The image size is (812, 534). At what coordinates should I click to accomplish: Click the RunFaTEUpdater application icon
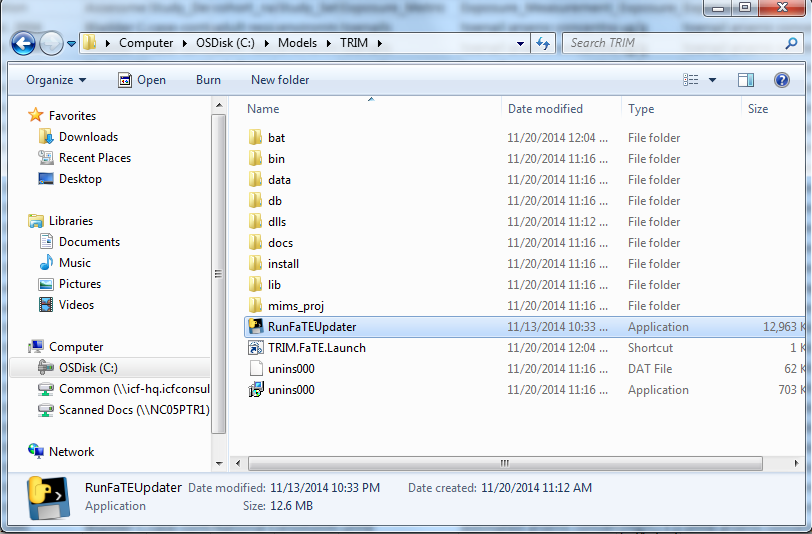[x=255, y=327]
